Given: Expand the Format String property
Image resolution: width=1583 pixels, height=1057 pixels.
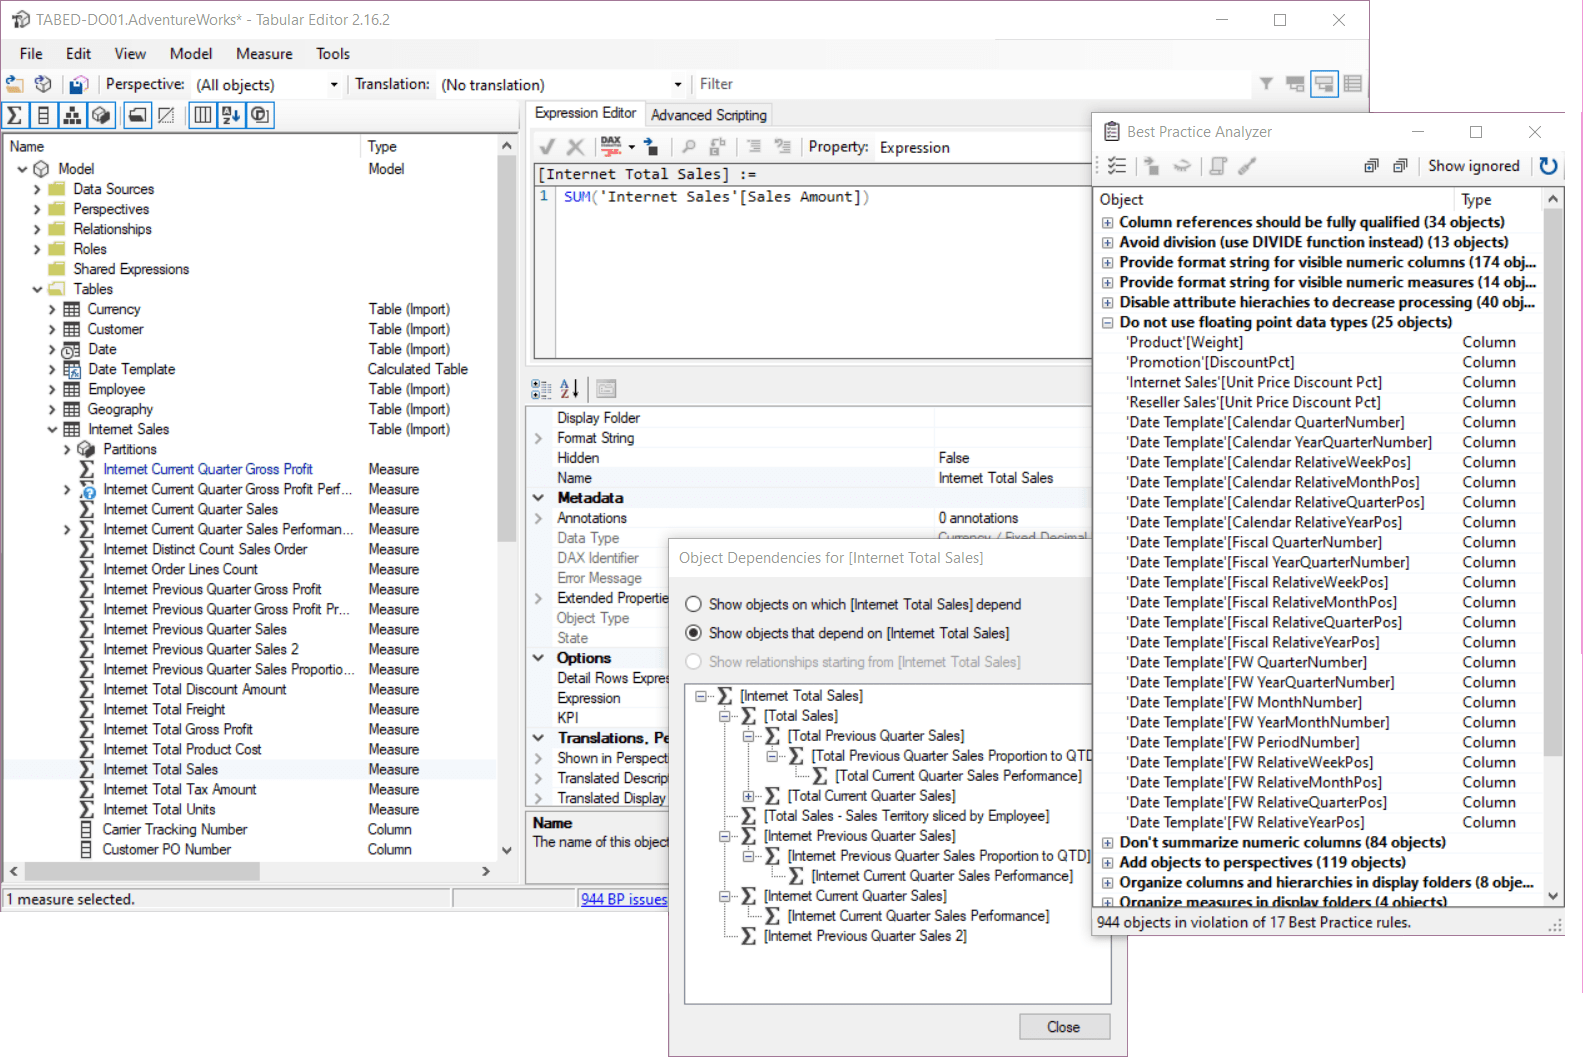Looking at the screenshot, I should pos(538,438).
